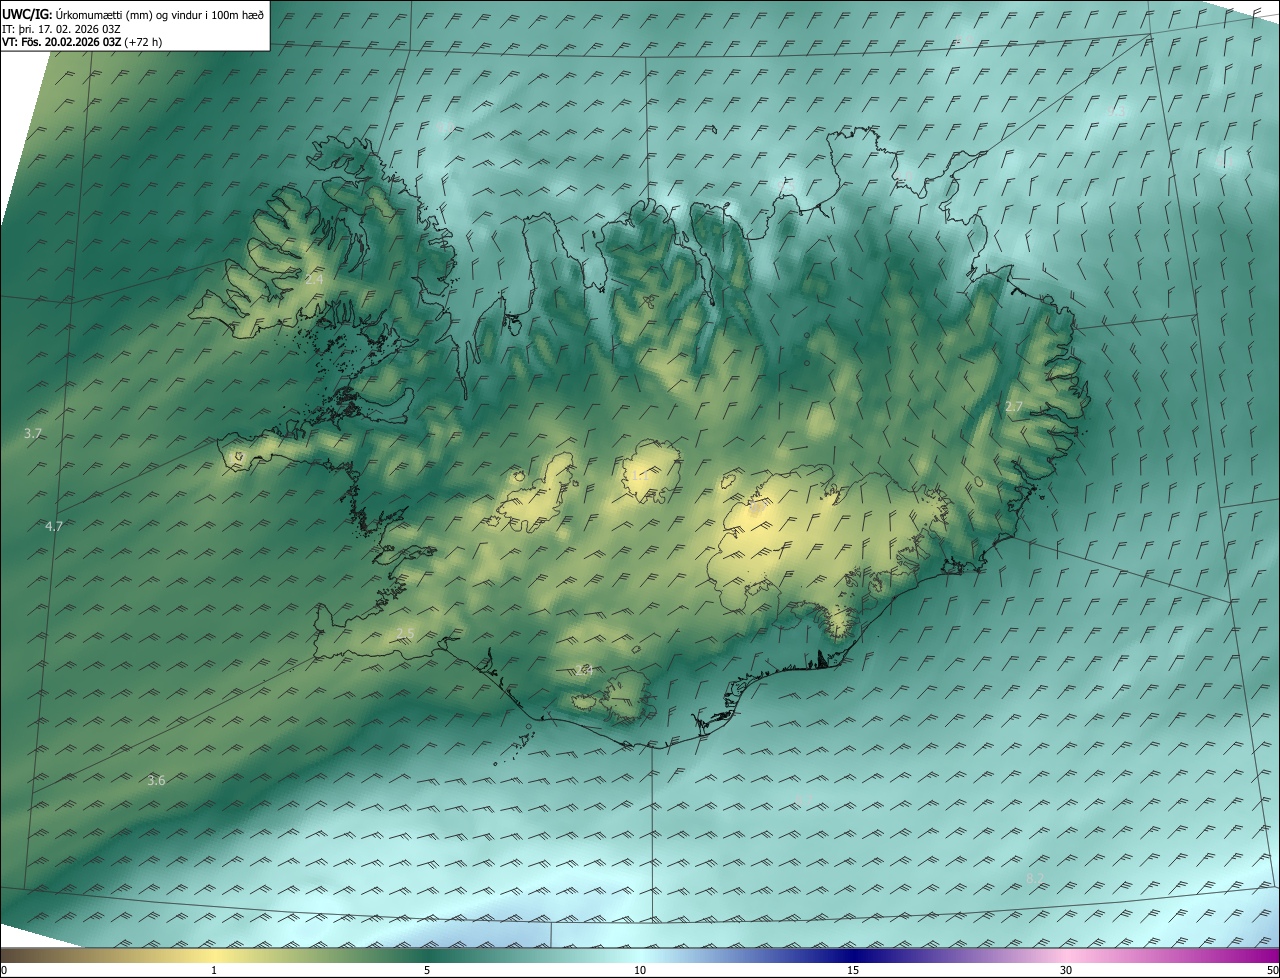
Task: Click the 2.5 value on Reykjanes peninsula
Action: point(404,633)
